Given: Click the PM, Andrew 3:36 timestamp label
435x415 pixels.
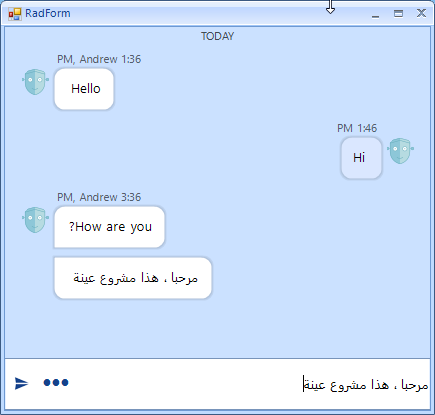Looking at the screenshot, I should coord(99,197).
